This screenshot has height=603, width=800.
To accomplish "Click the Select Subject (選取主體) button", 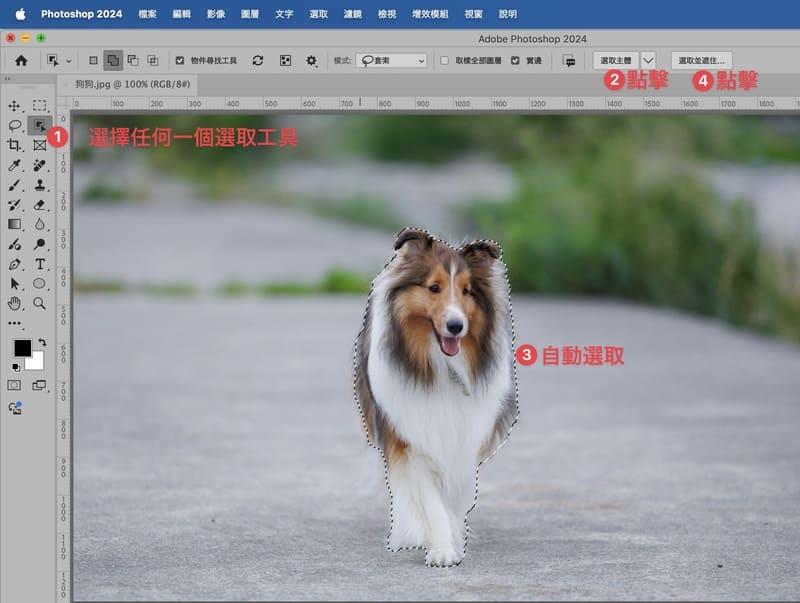I will tap(616, 60).
